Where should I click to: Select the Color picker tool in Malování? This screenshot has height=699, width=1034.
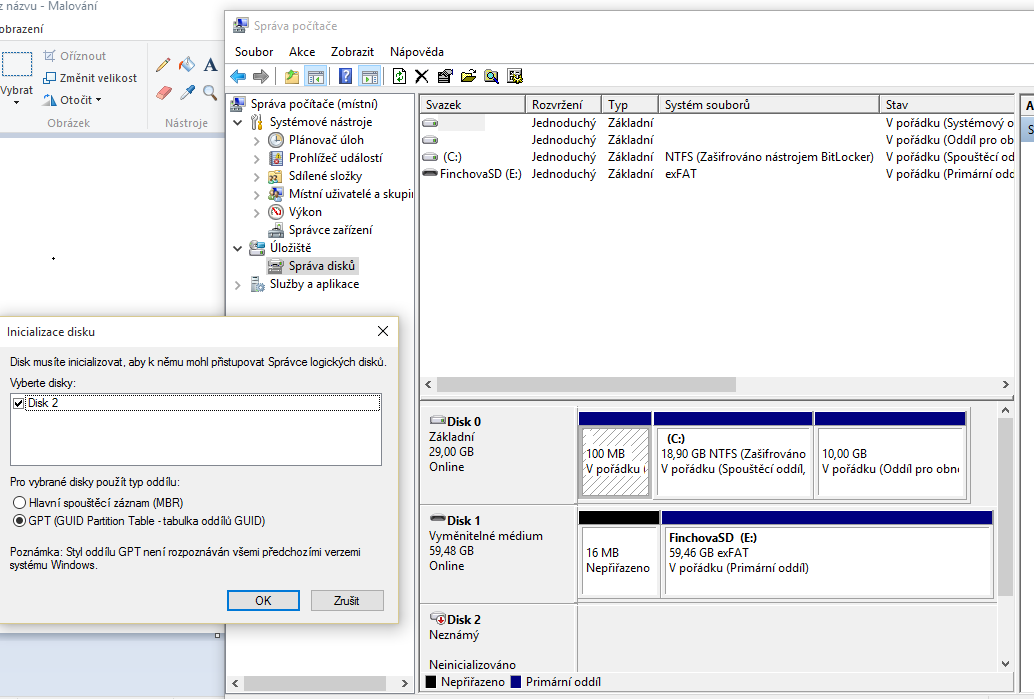point(187,93)
